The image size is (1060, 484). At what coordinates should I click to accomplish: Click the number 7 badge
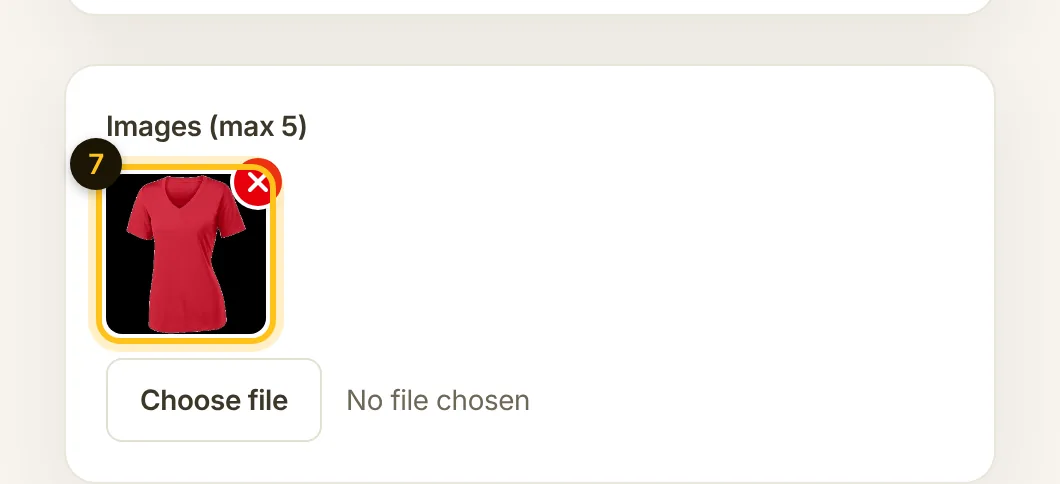[96, 164]
